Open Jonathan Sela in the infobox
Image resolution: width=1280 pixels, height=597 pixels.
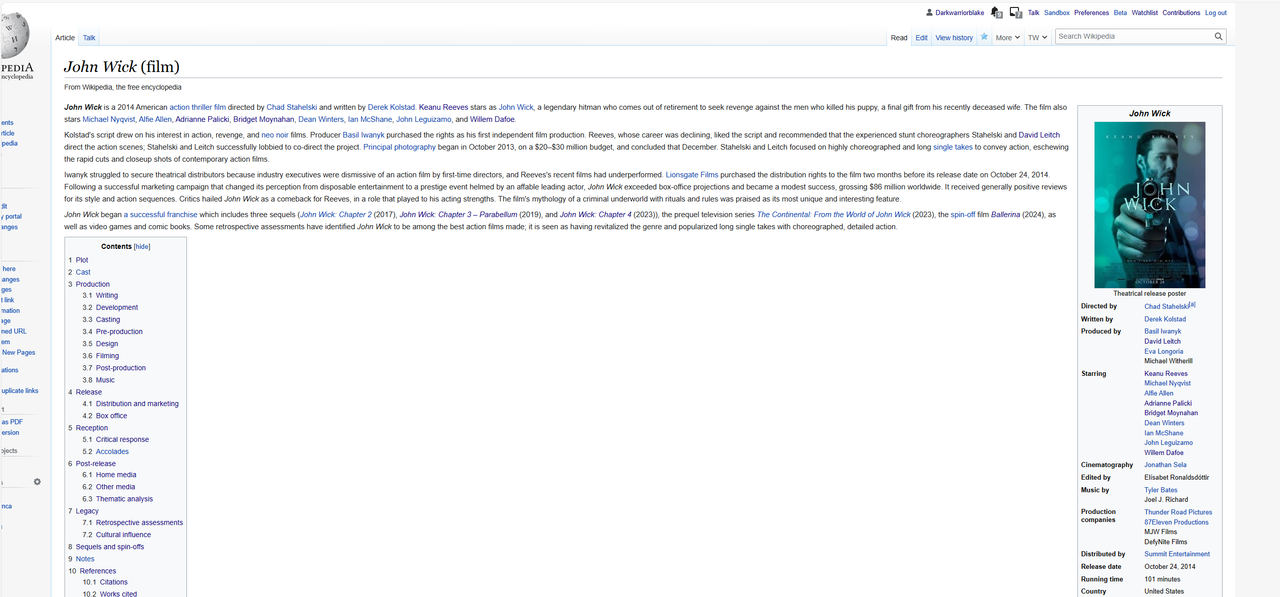coord(1165,465)
